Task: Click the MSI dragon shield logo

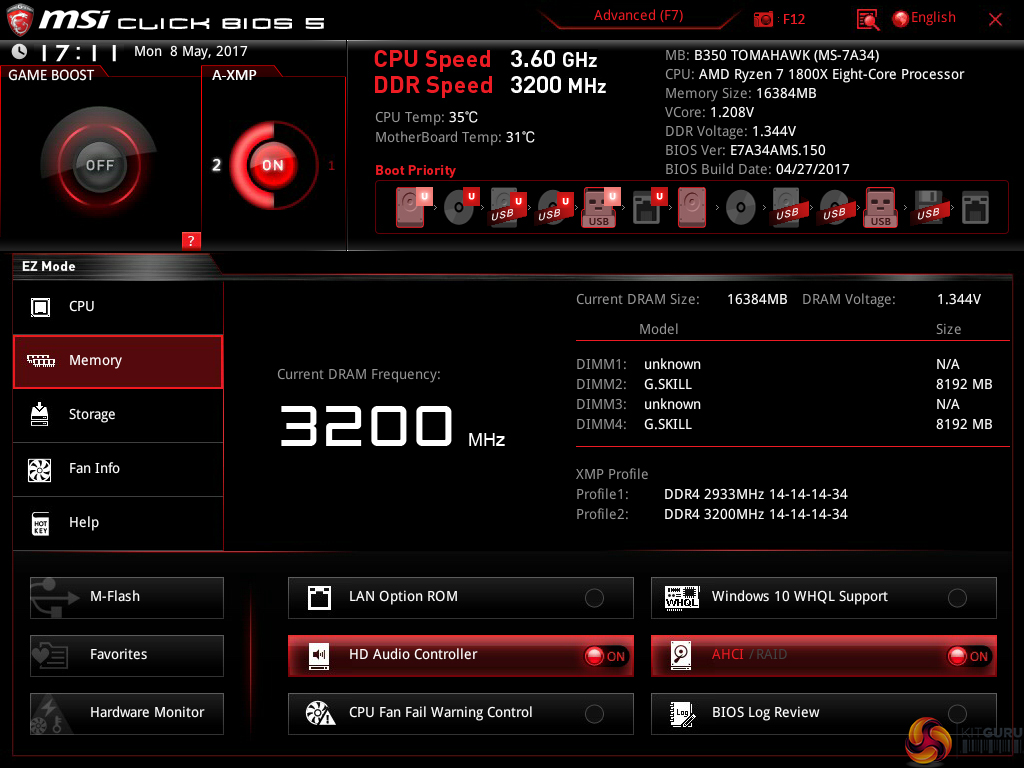Action: pyautogui.click(x=20, y=20)
